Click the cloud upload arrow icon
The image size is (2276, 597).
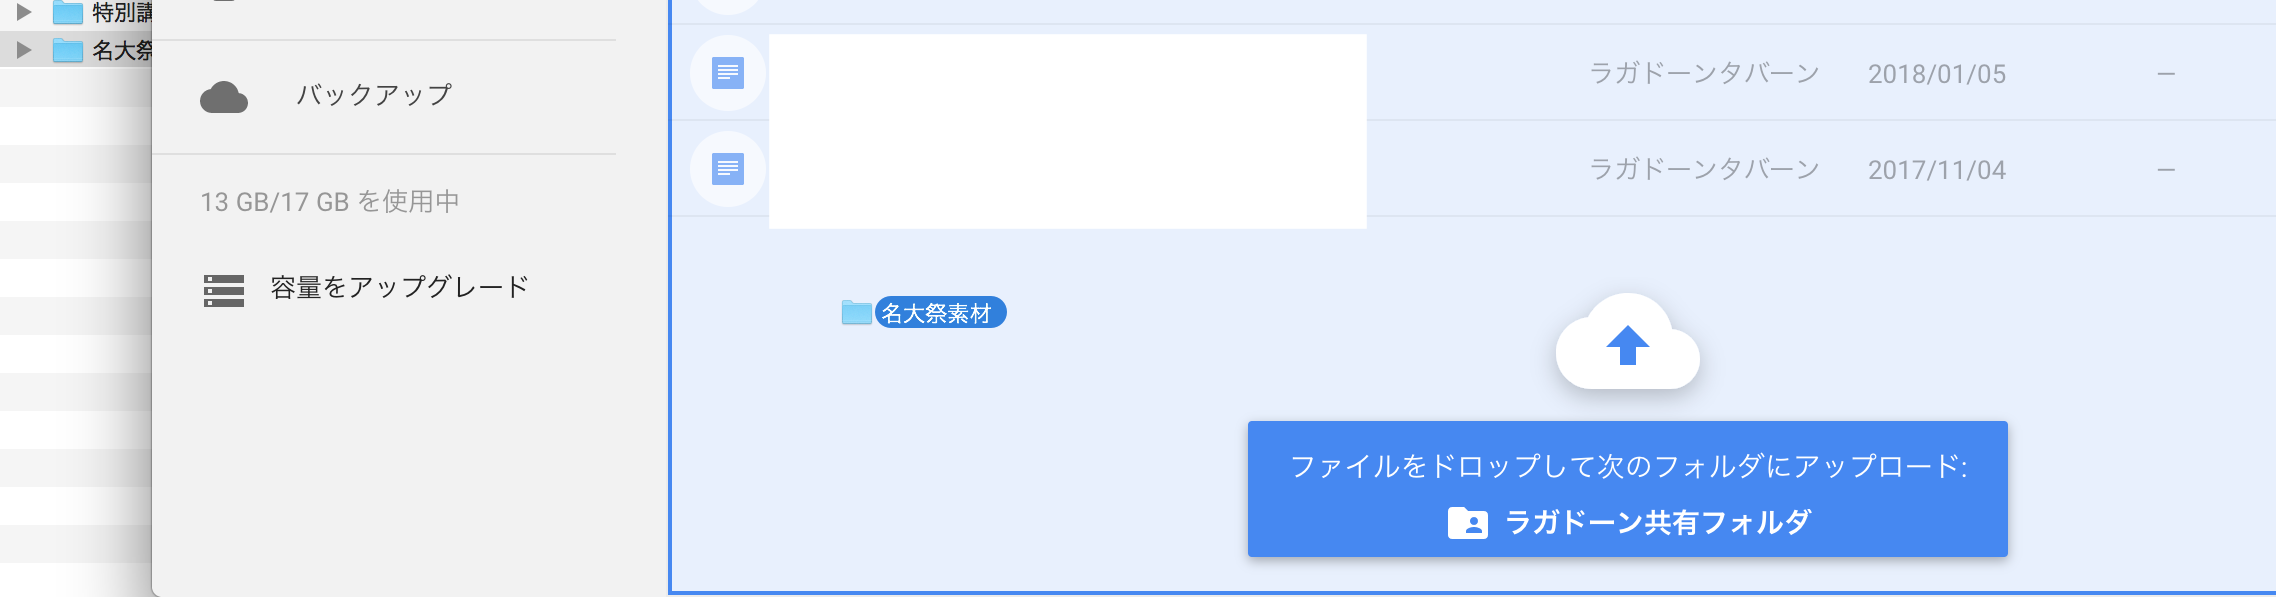point(1628,343)
